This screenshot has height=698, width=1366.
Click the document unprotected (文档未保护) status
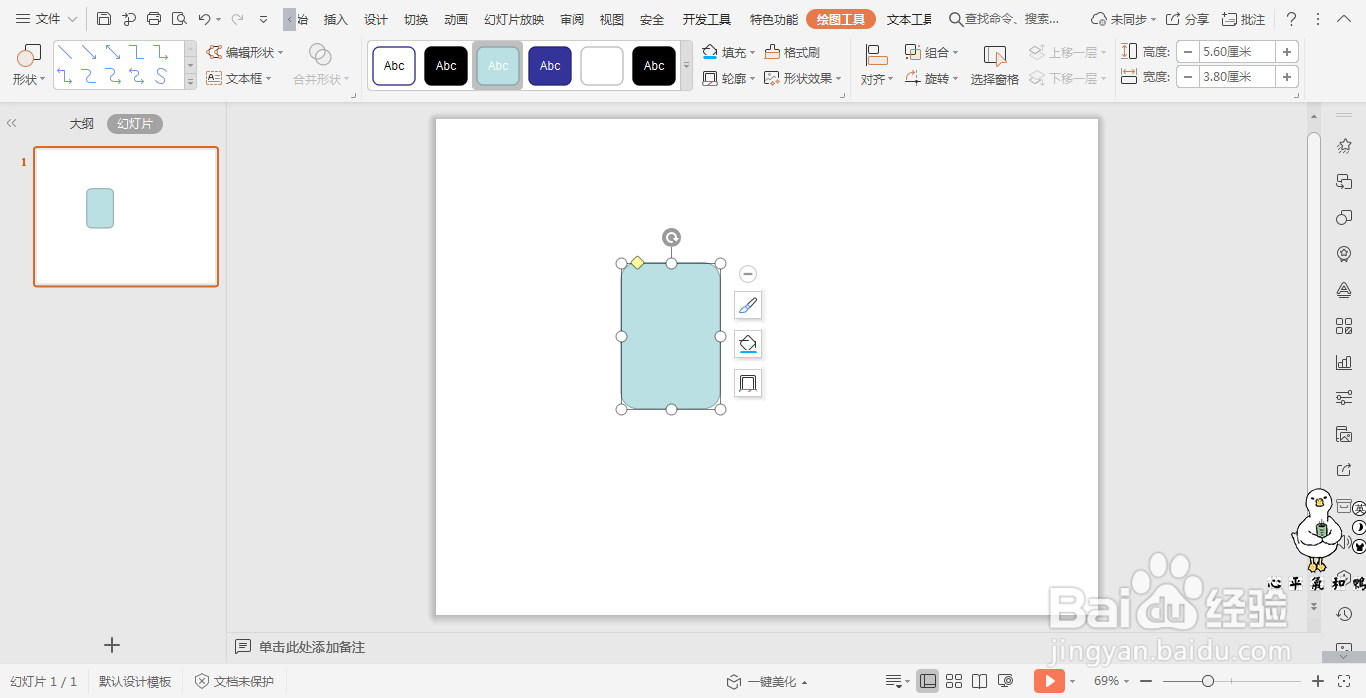click(234, 681)
